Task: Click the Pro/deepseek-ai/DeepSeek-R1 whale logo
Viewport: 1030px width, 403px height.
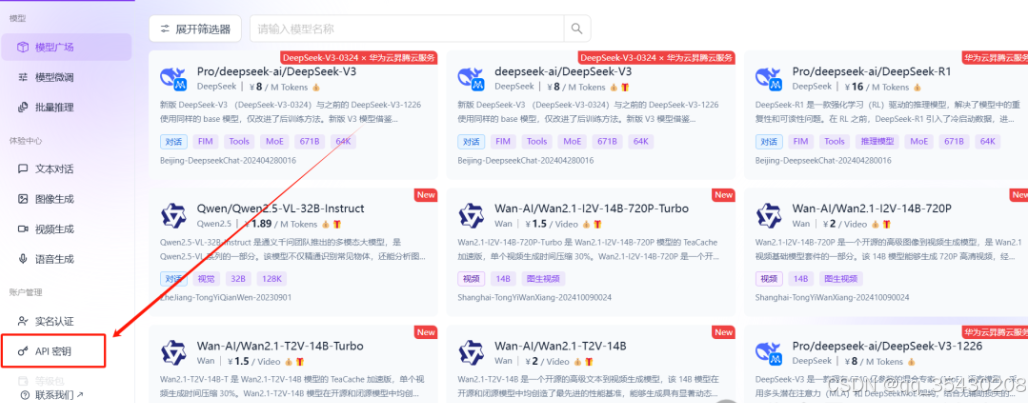Action: click(x=769, y=78)
